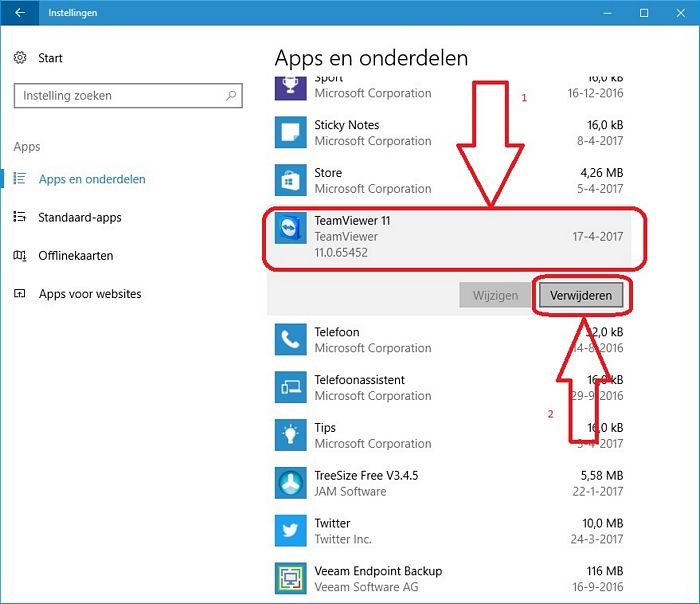Click the greyed-out Wijzigen button
This screenshot has width=700, height=604.
[496, 295]
